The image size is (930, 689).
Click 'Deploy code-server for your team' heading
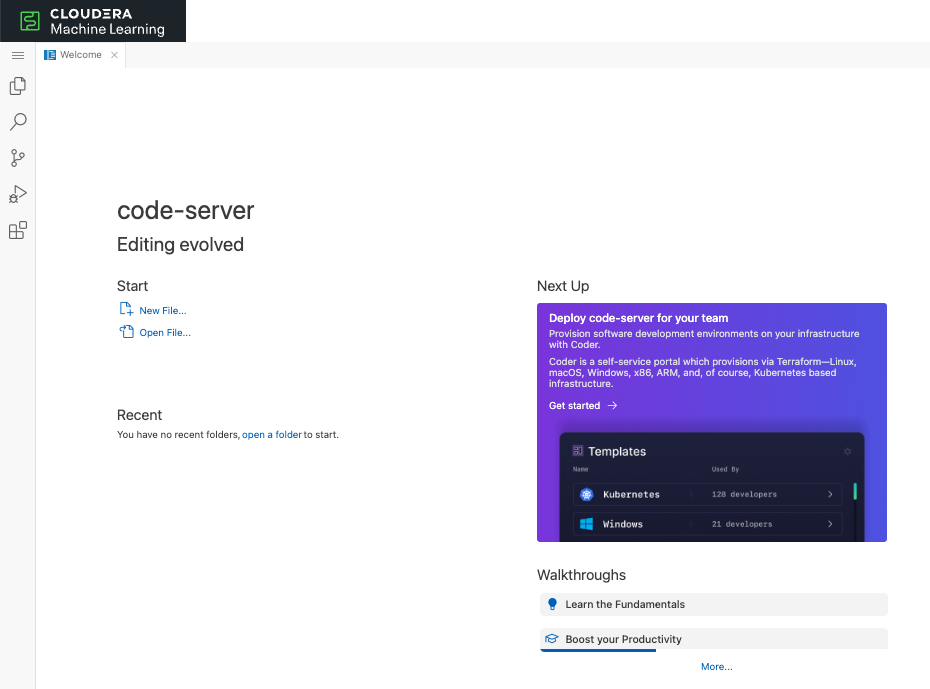point(638,318)
